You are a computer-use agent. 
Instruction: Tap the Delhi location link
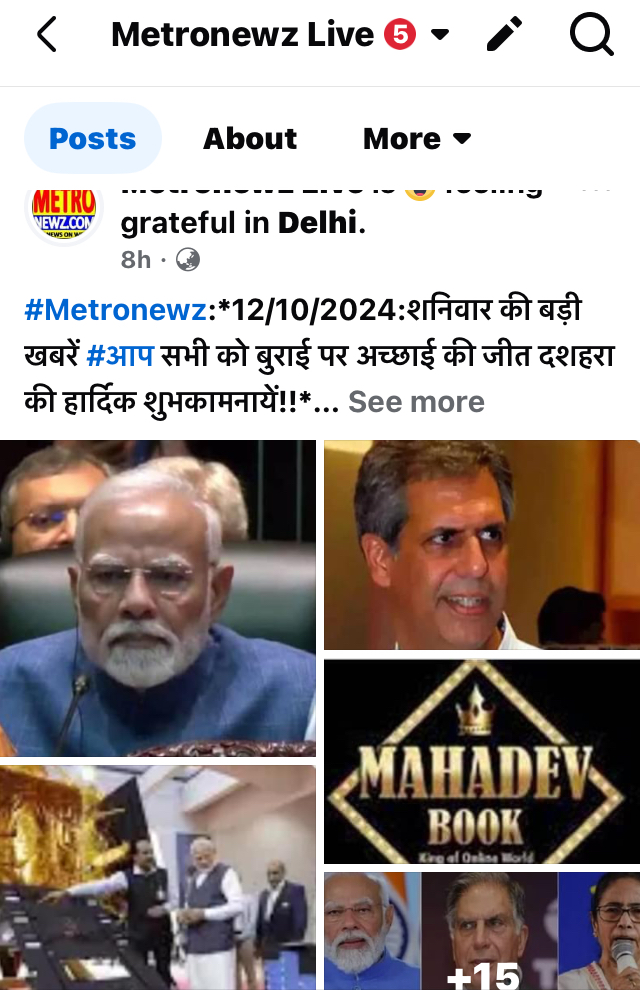click(x=317, y=222)
